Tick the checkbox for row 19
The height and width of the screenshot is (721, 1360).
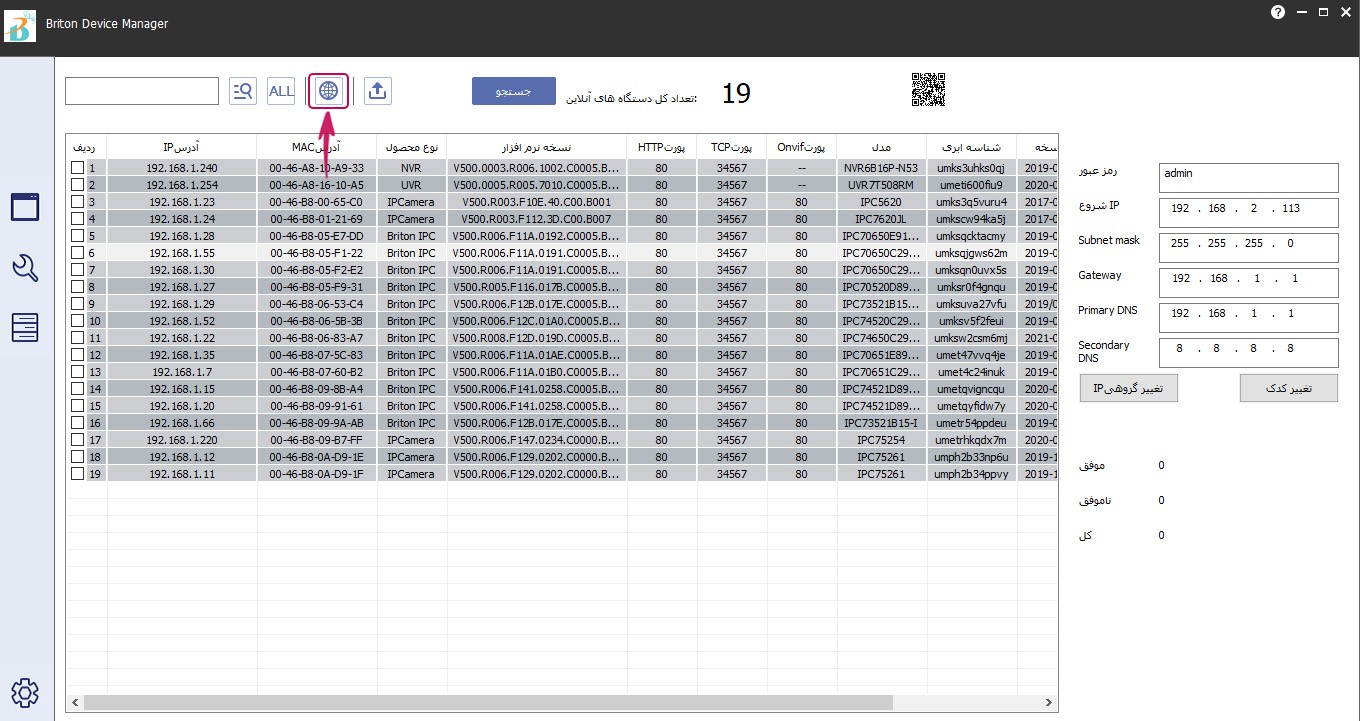coord(77,474)
